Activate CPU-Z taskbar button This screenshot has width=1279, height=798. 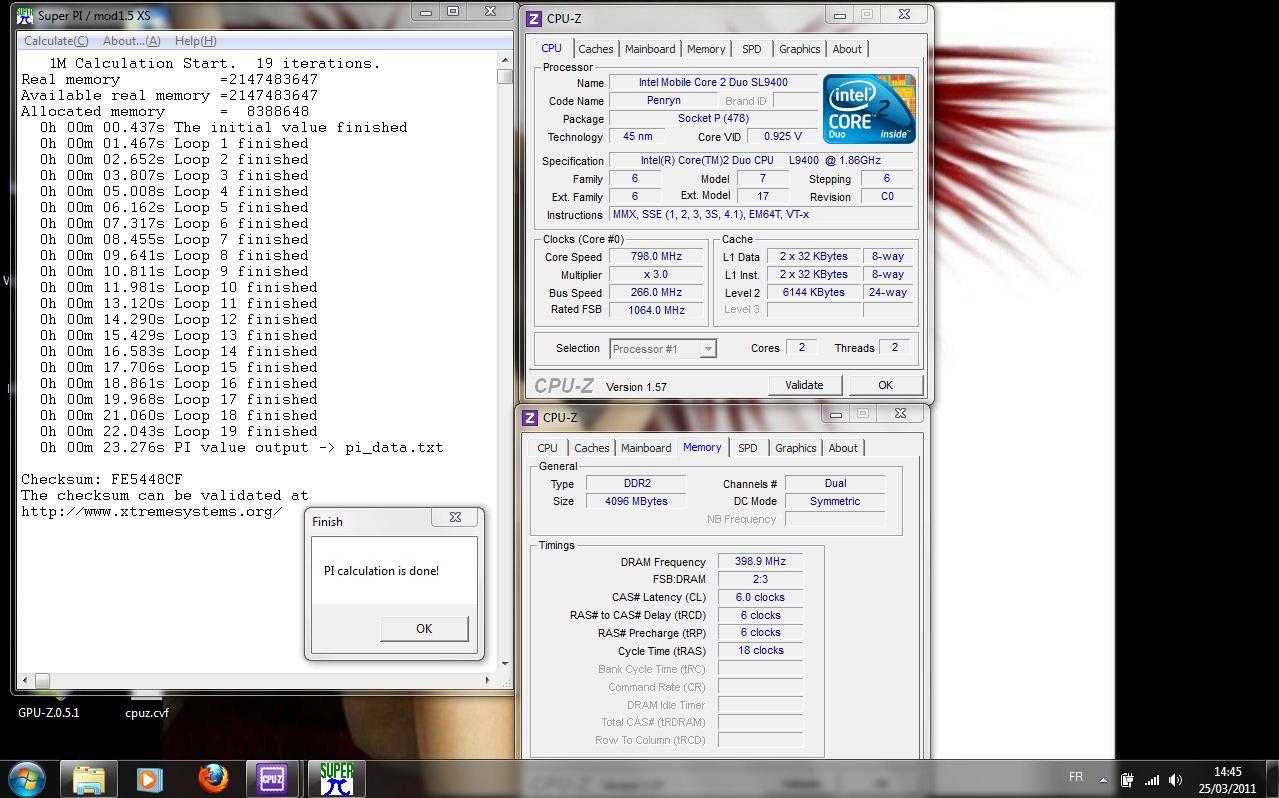(272, 779)
